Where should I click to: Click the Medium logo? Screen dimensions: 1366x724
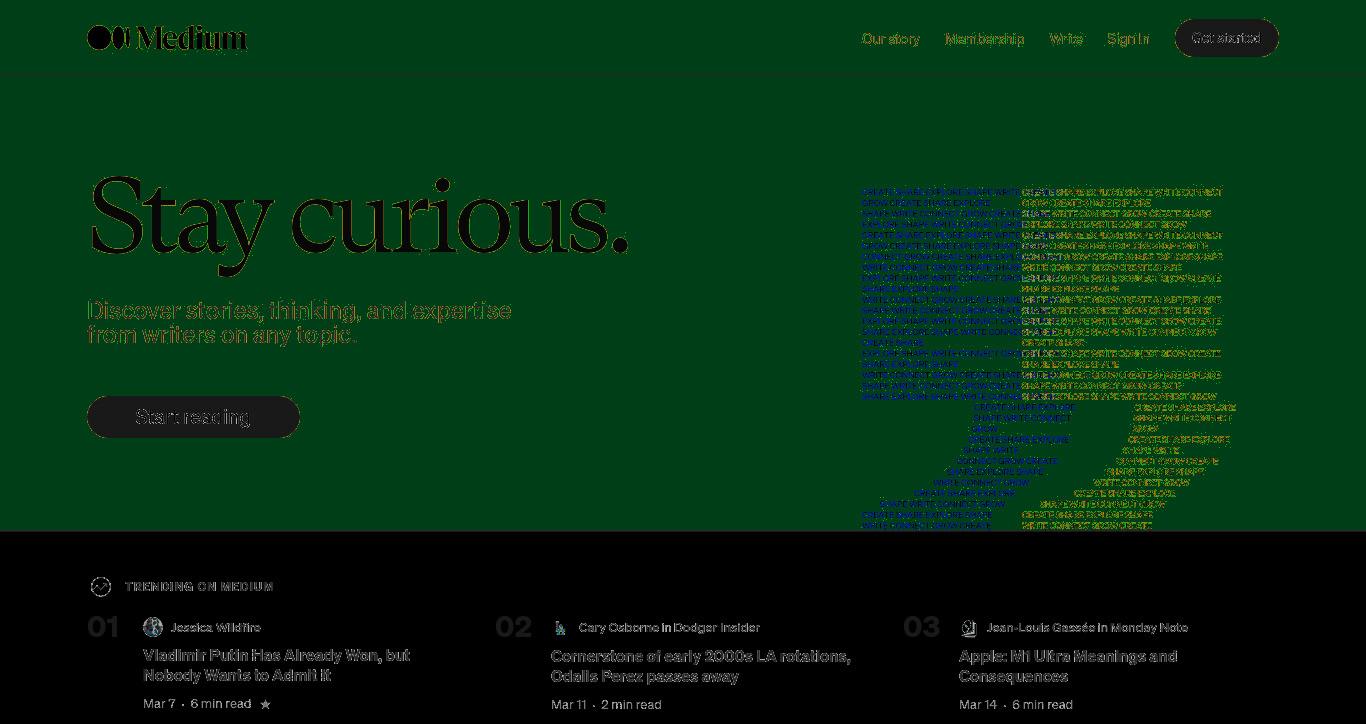[x=167, y=38]
